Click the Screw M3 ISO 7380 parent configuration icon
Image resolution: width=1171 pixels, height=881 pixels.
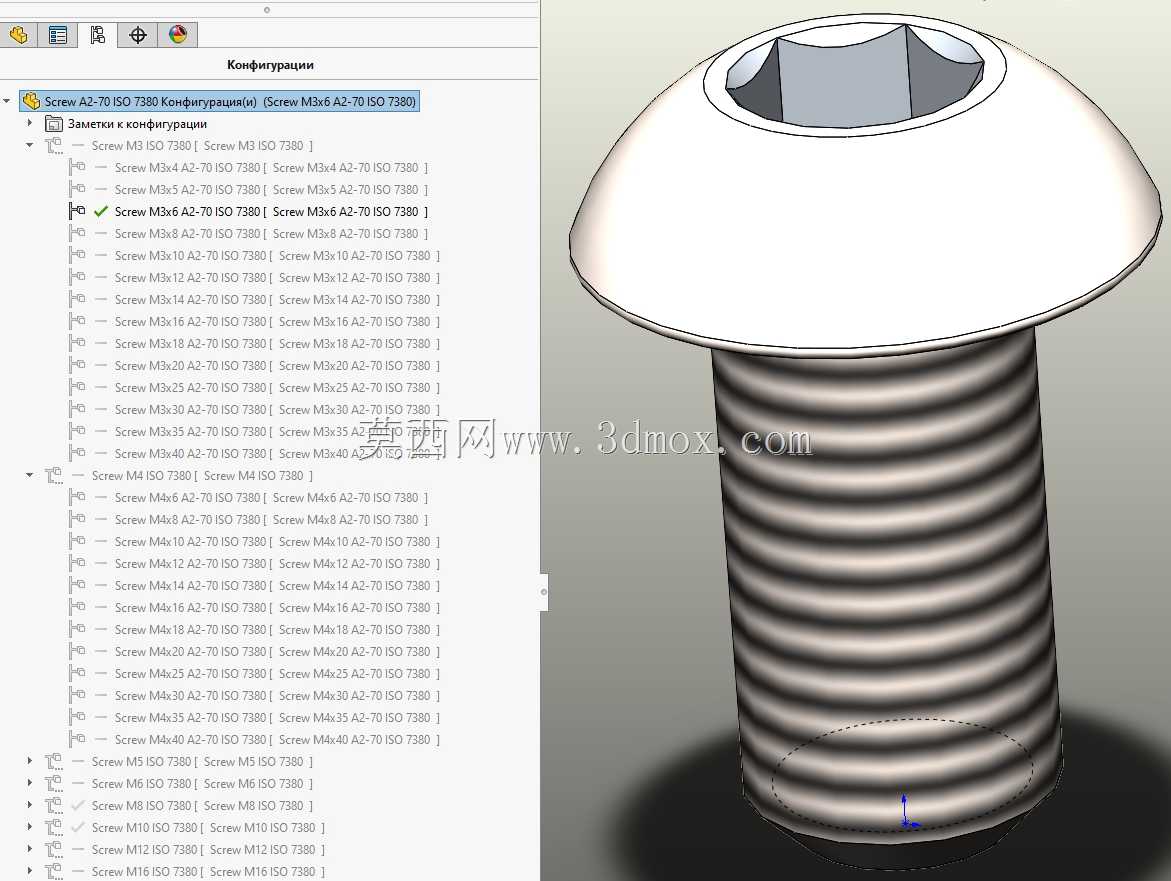pyautogui.click(x=54, y=146)
